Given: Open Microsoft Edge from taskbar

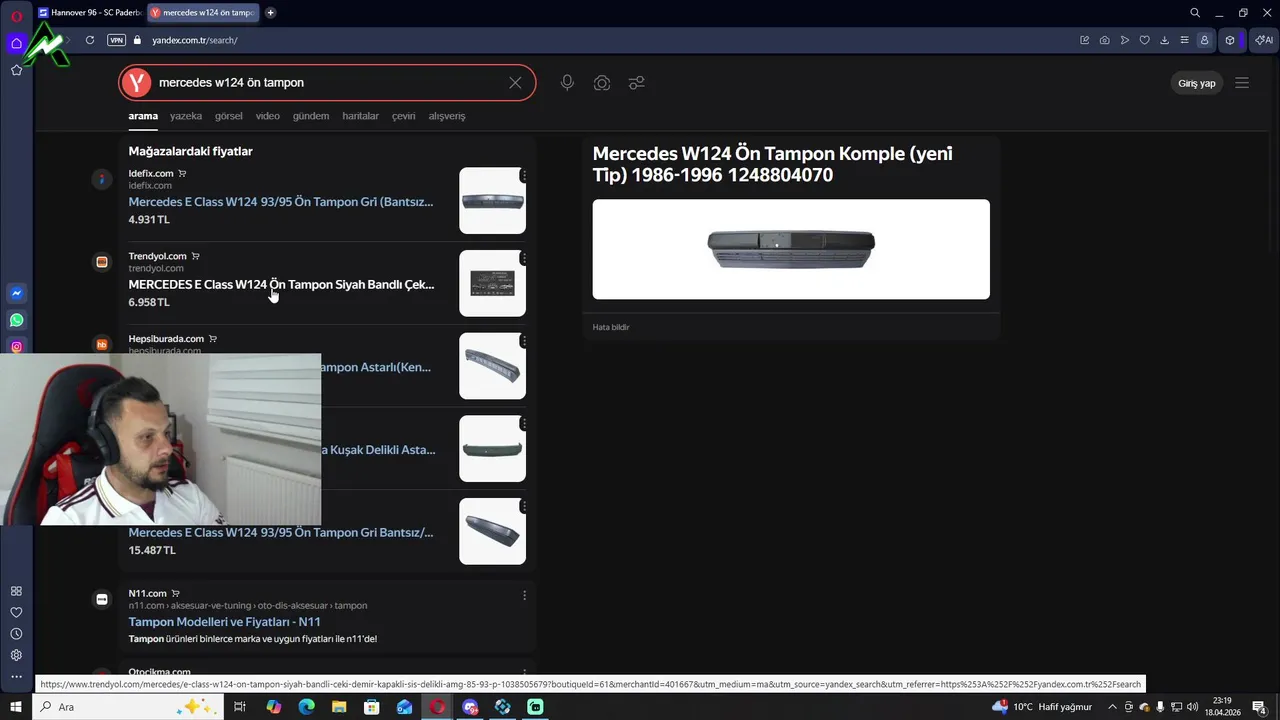Looking at the screenshot, I should click(307, 707).
